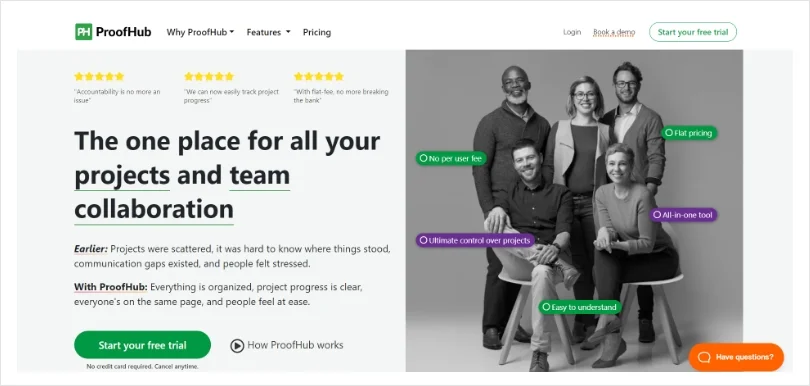Click the underlined word projects in the headline

[x=122, y=176]
